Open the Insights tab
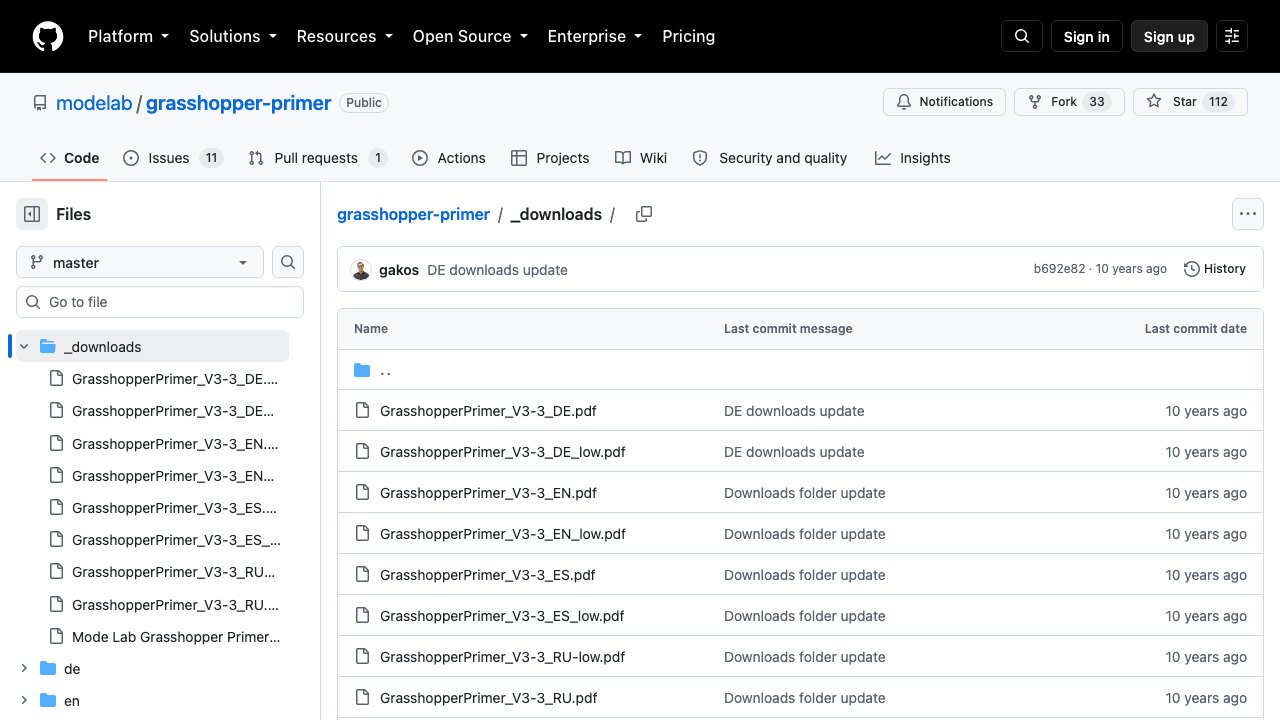Viewport: 1280px width, 720px height. pyautogui.click(x=913, y=158)
